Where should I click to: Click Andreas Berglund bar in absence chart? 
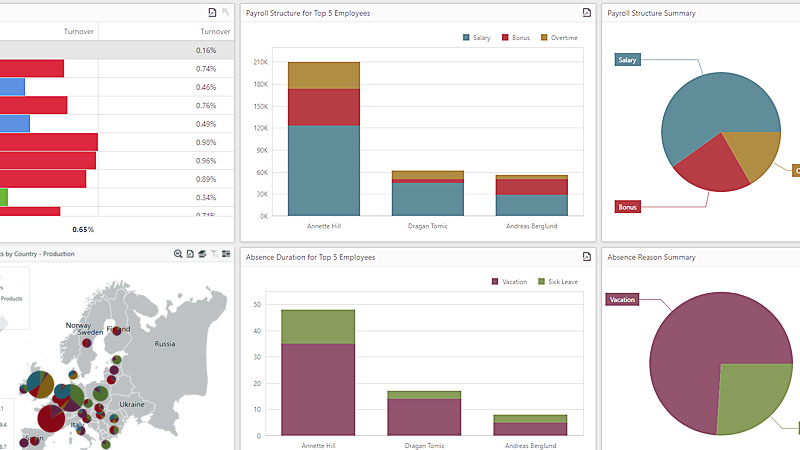tap(530, 425)
